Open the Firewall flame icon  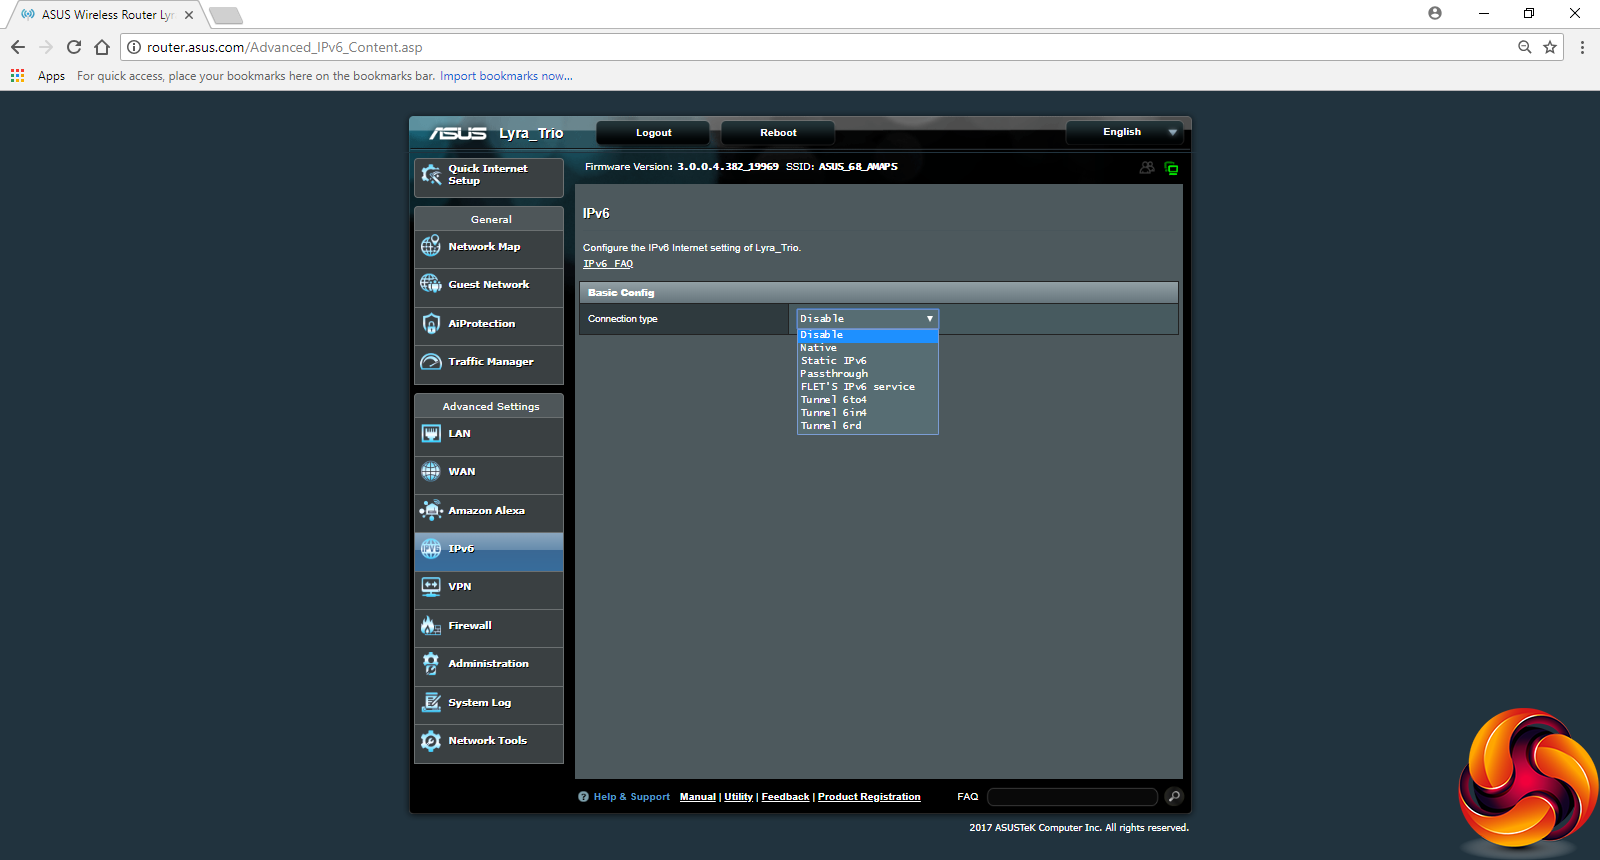tap(431, 626)
